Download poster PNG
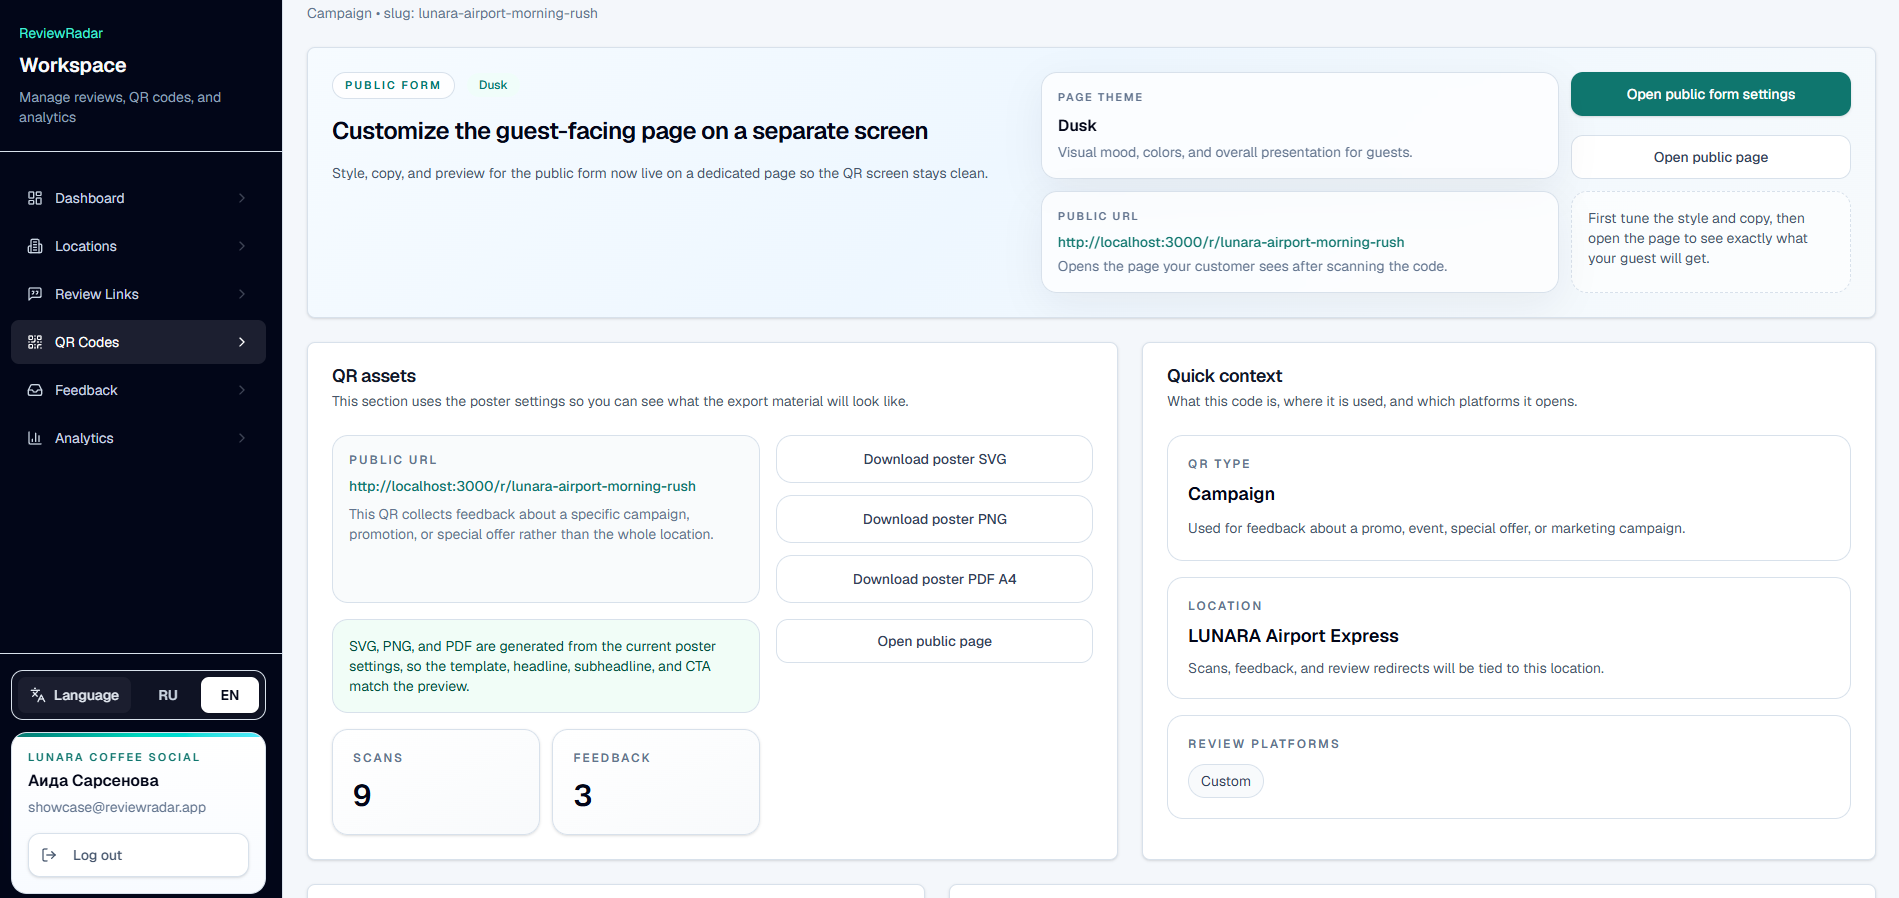 click(934, 519)
